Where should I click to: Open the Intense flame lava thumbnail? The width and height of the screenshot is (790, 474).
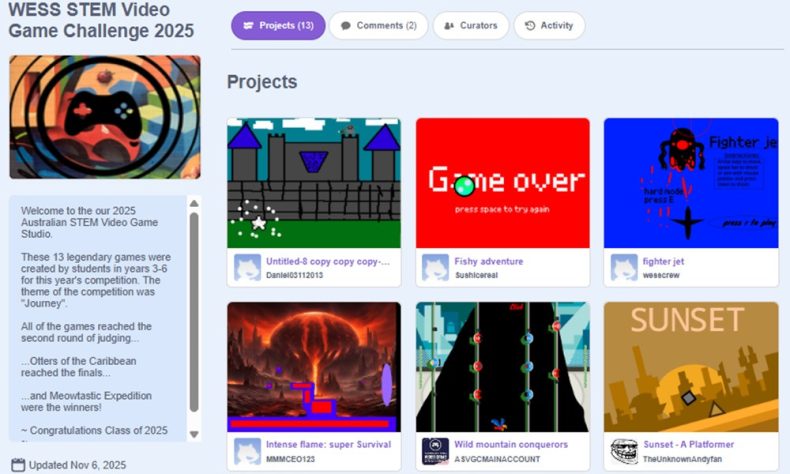(314, 367)
